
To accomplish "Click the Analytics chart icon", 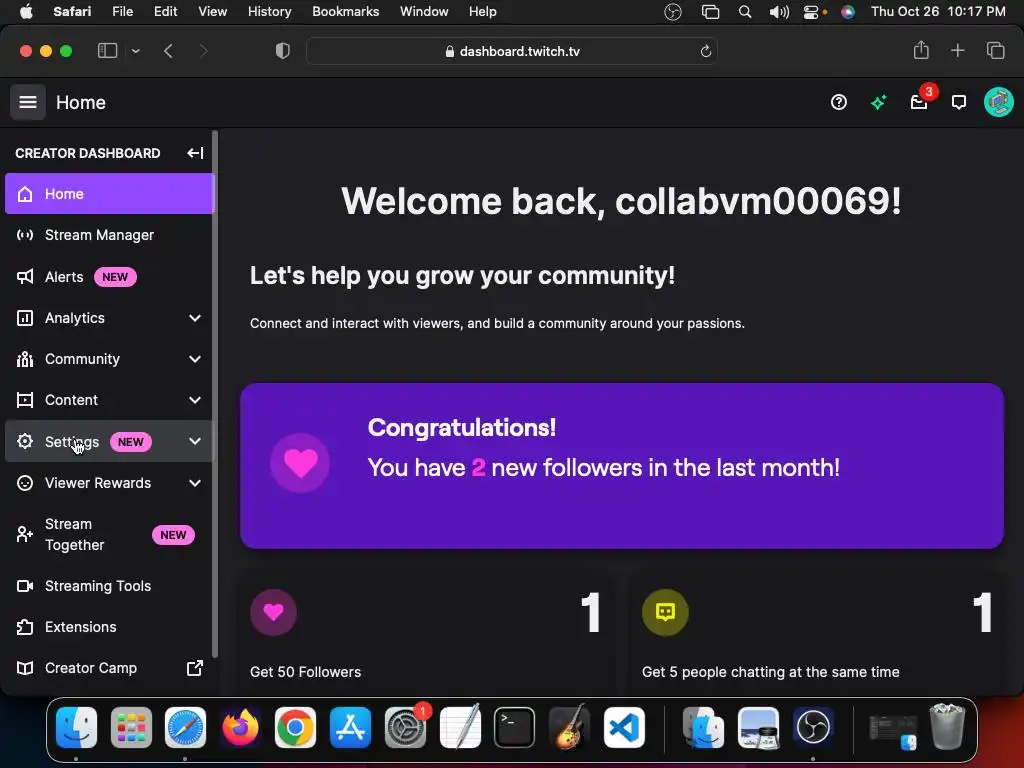I will (25, 318).
